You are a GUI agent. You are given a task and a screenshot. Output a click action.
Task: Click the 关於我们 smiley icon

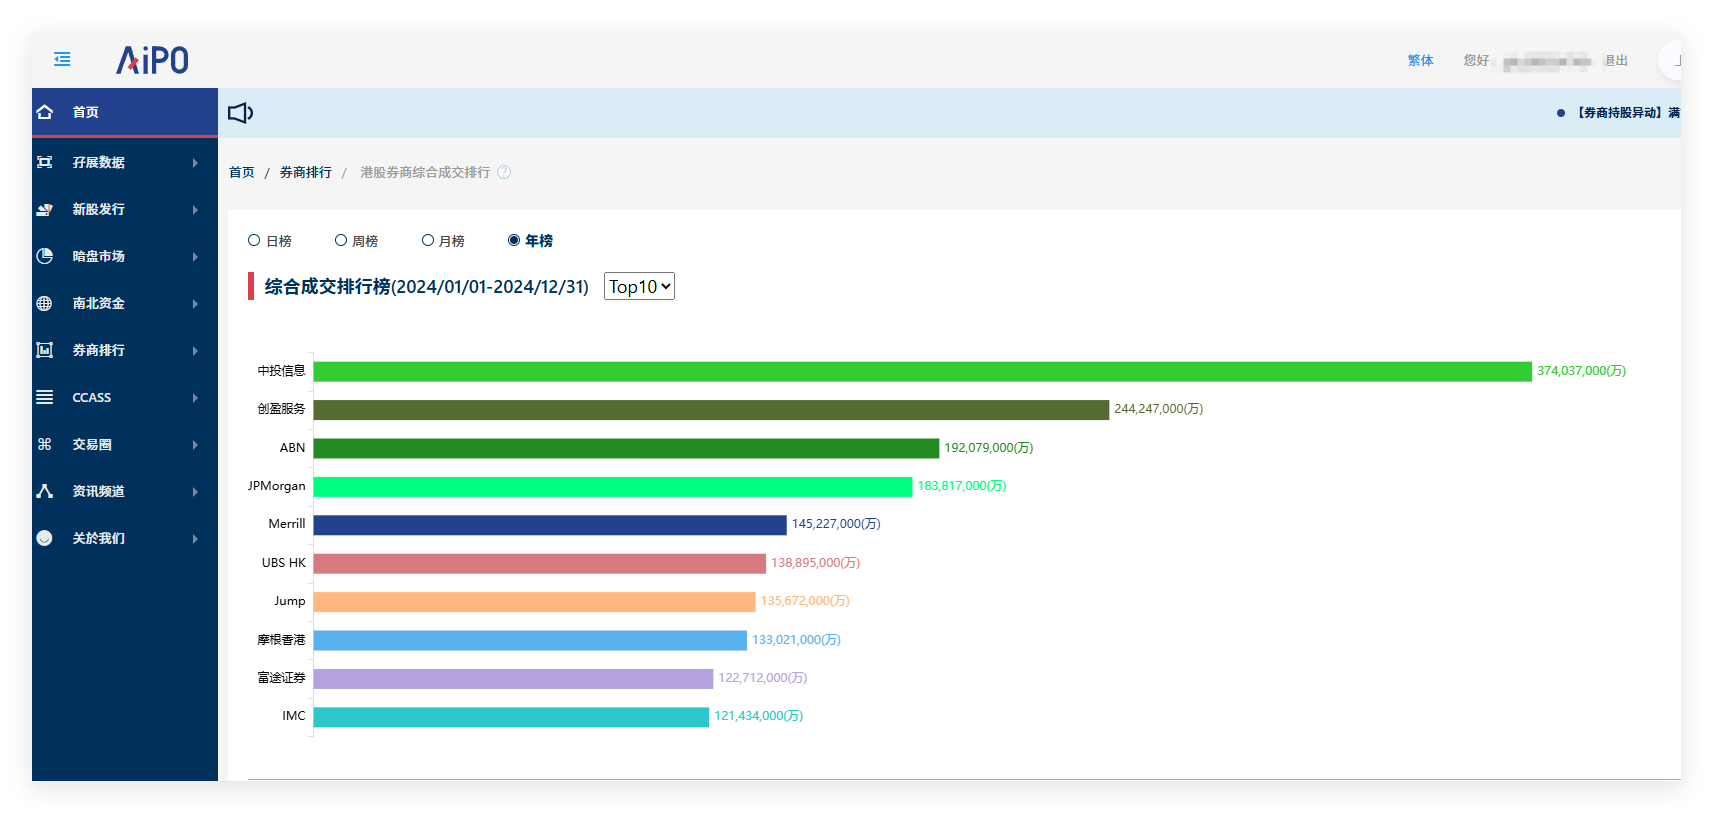click(45, 538)
